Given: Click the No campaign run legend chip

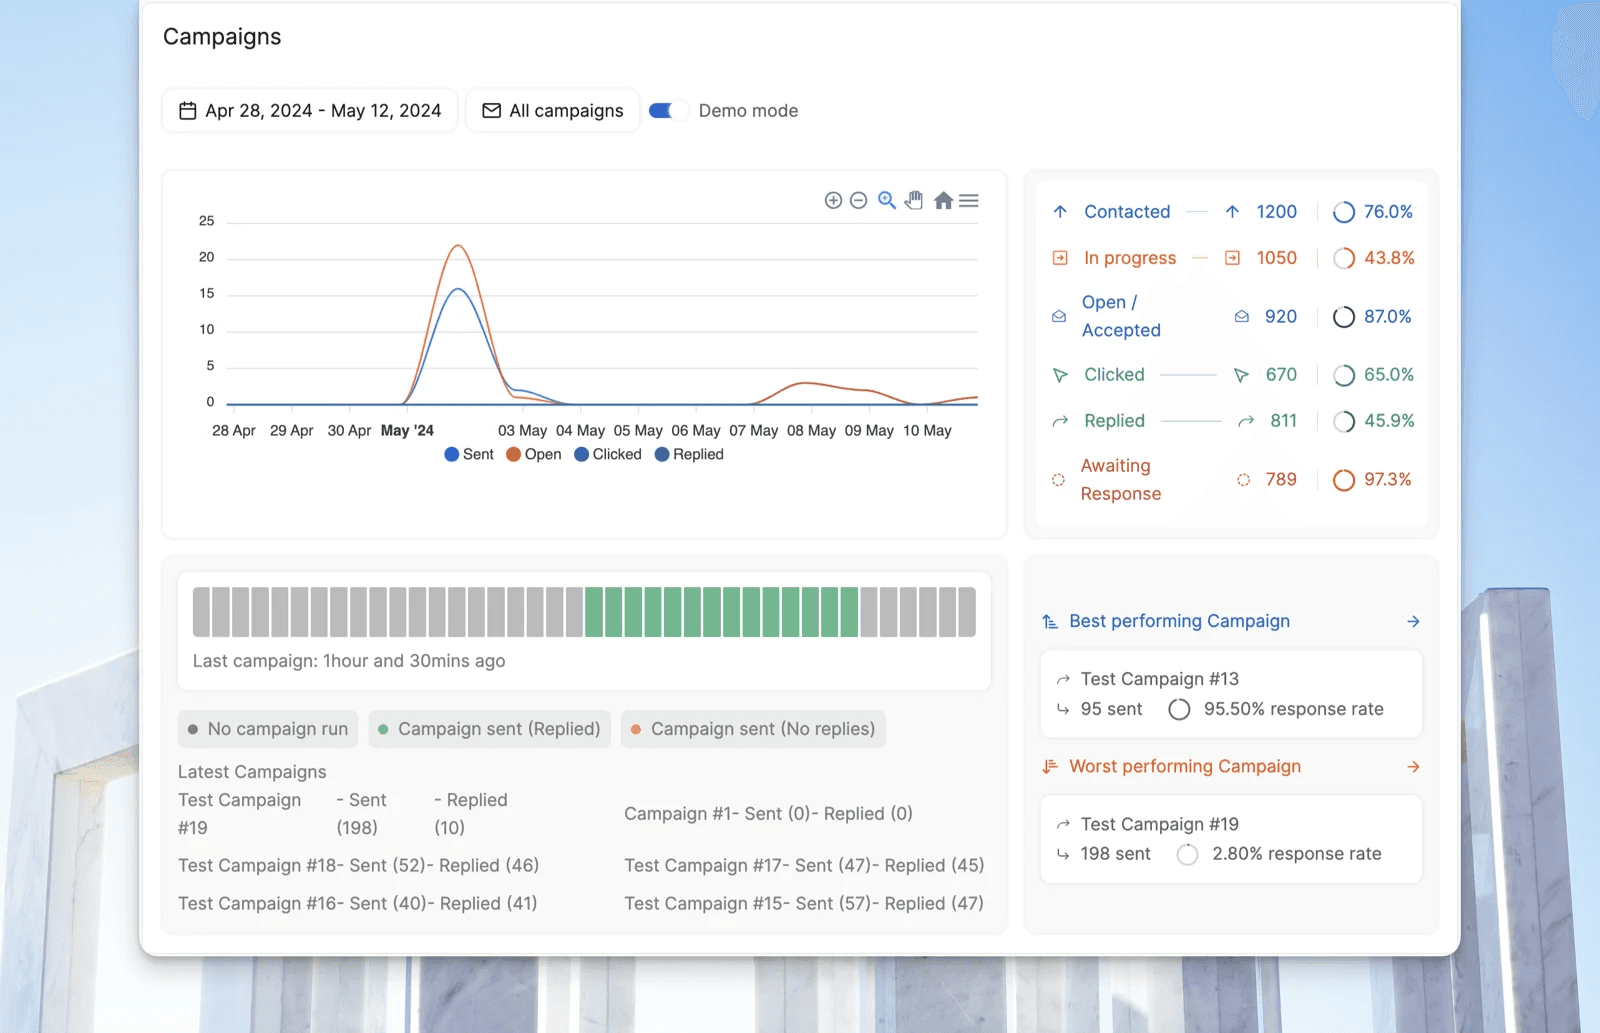Looking at the screenshot, I should (268, 729).
